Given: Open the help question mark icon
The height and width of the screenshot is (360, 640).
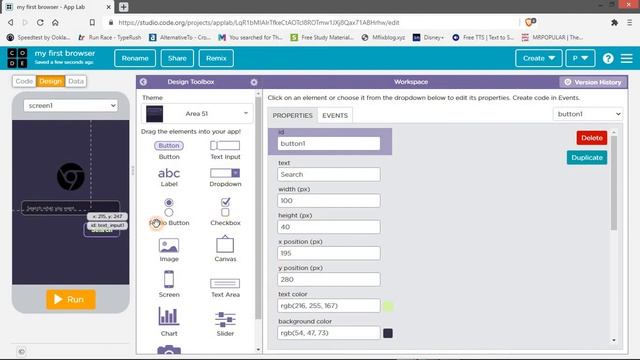Looking at the screenshot, I should point(608,58).
